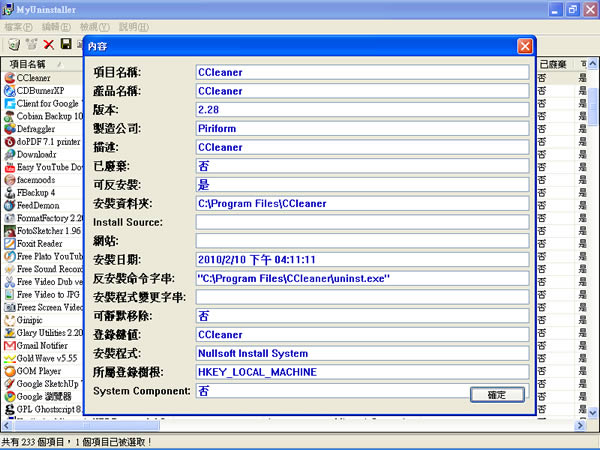This screenshot has height=450, width=600.
Task: Click the 版本 field showing 2.28
Action: tap(362, 110)
